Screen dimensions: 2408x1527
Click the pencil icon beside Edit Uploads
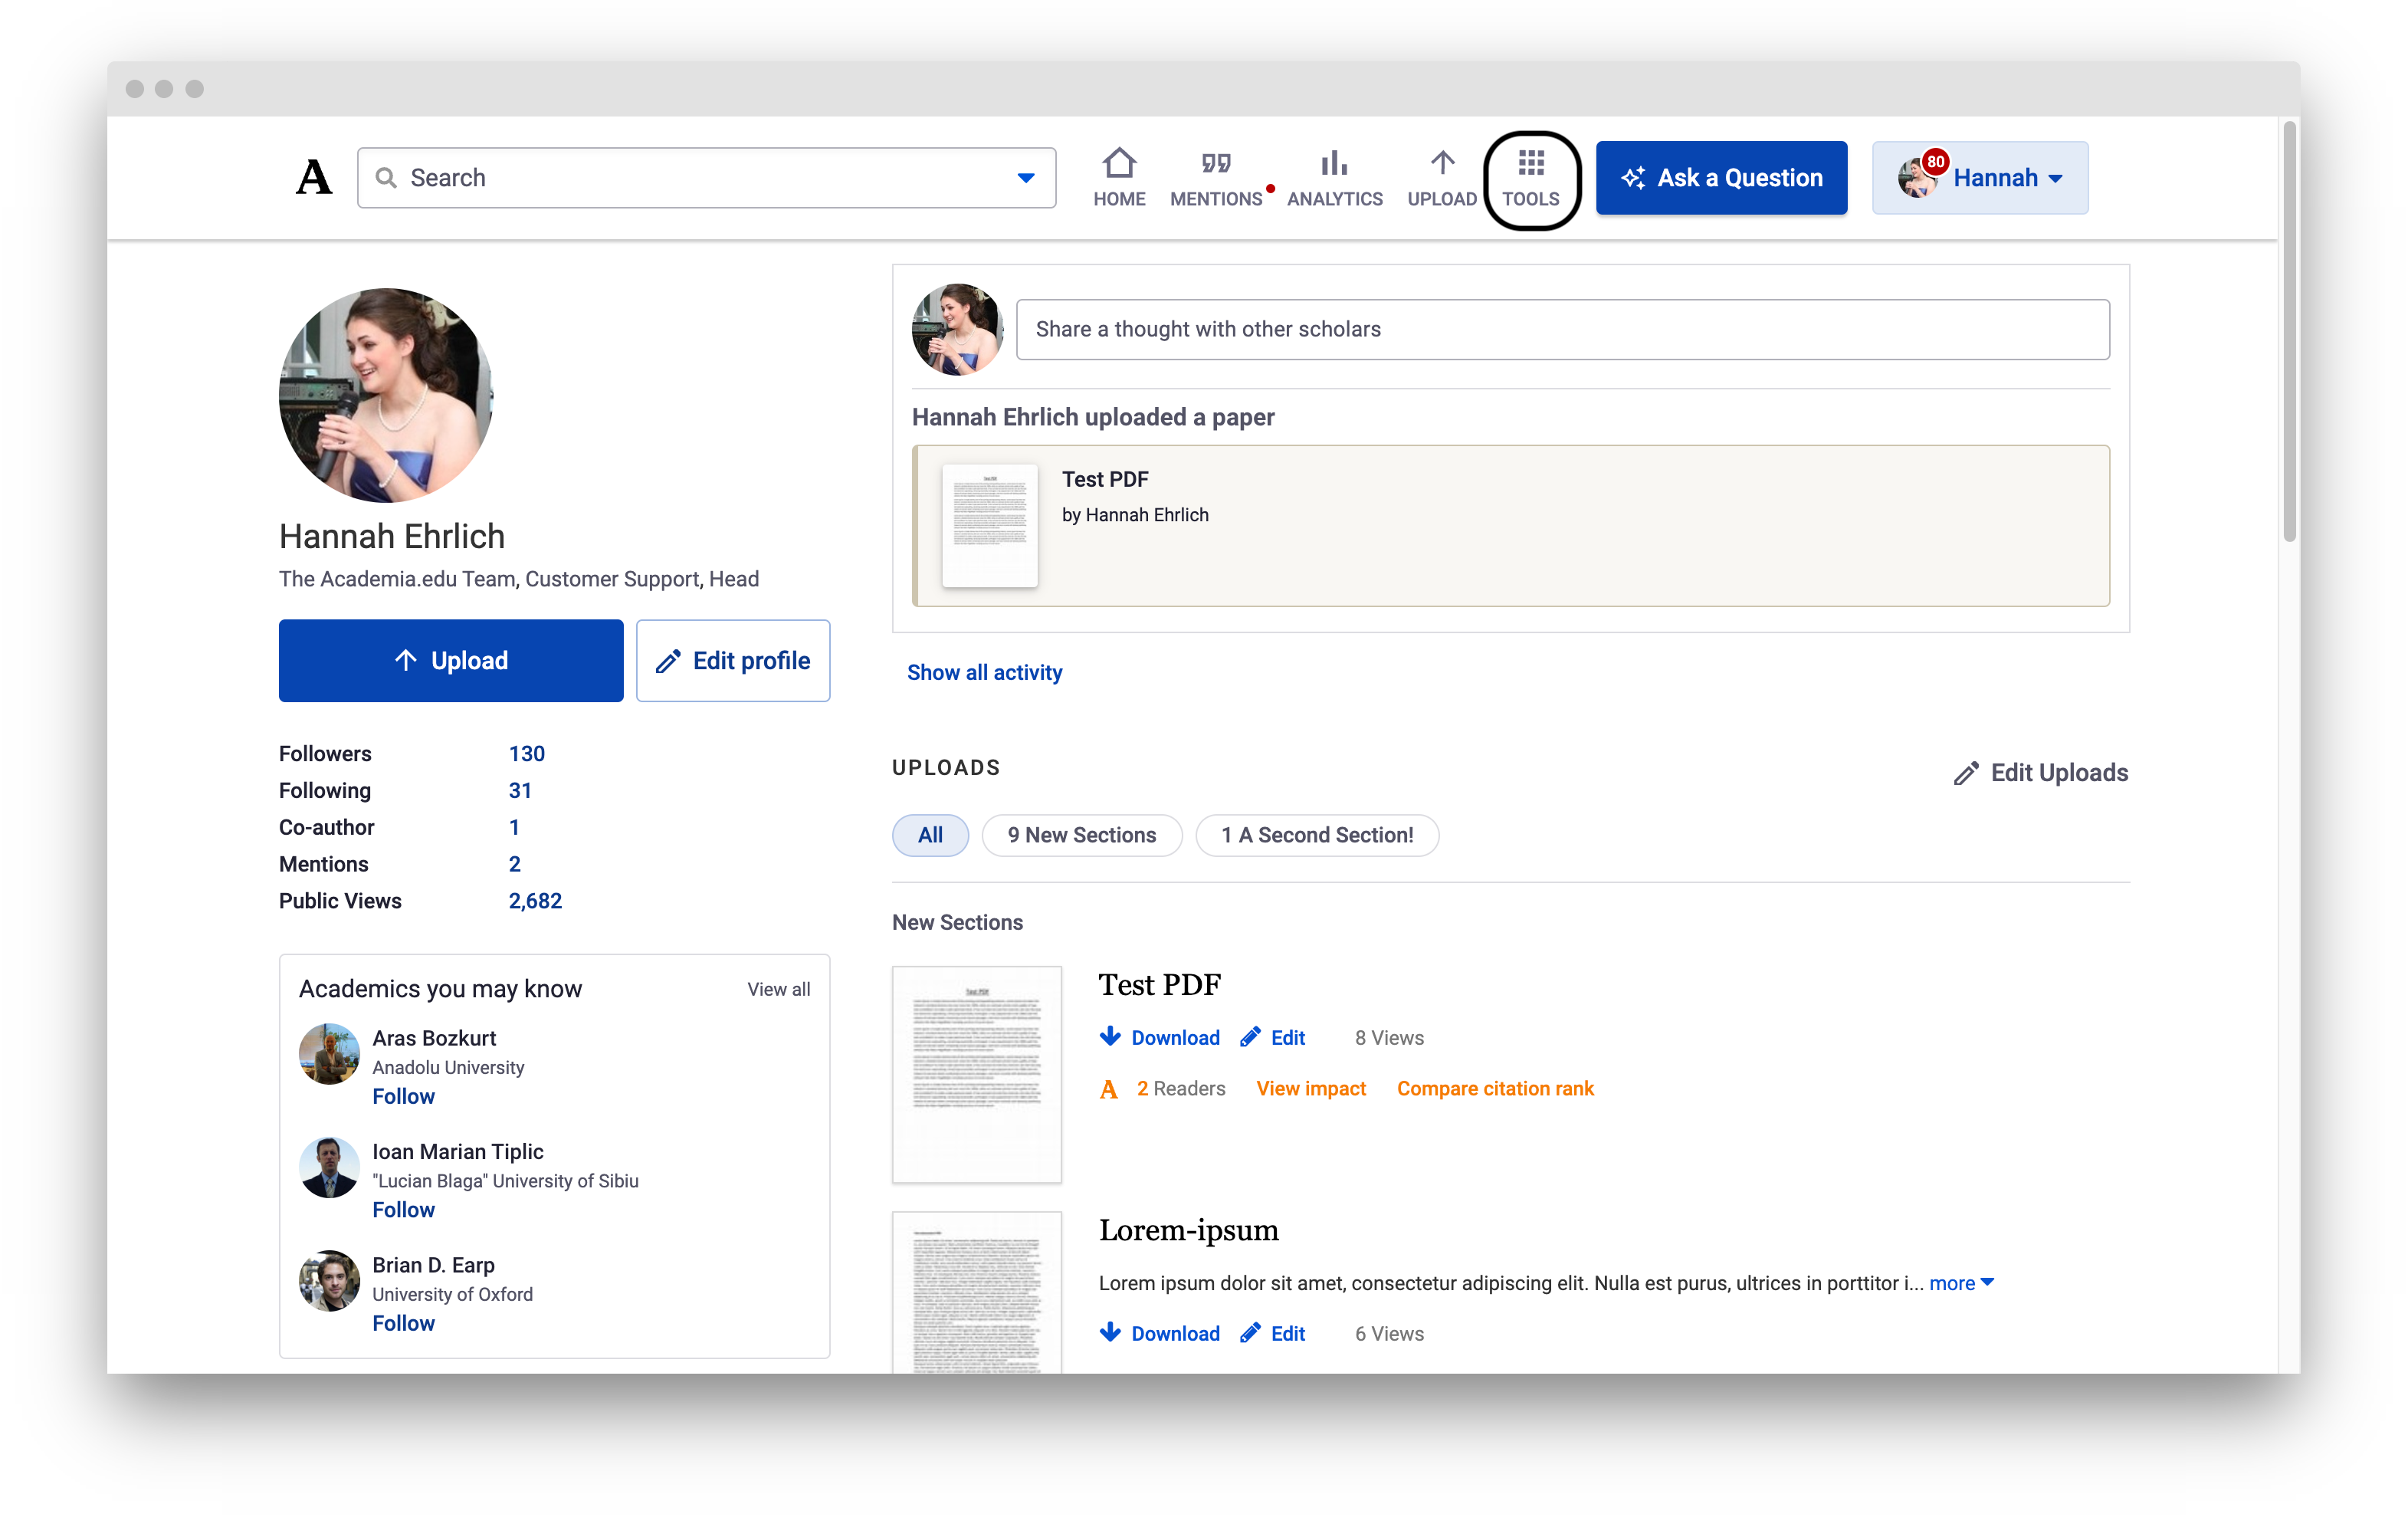(1966, 773)
